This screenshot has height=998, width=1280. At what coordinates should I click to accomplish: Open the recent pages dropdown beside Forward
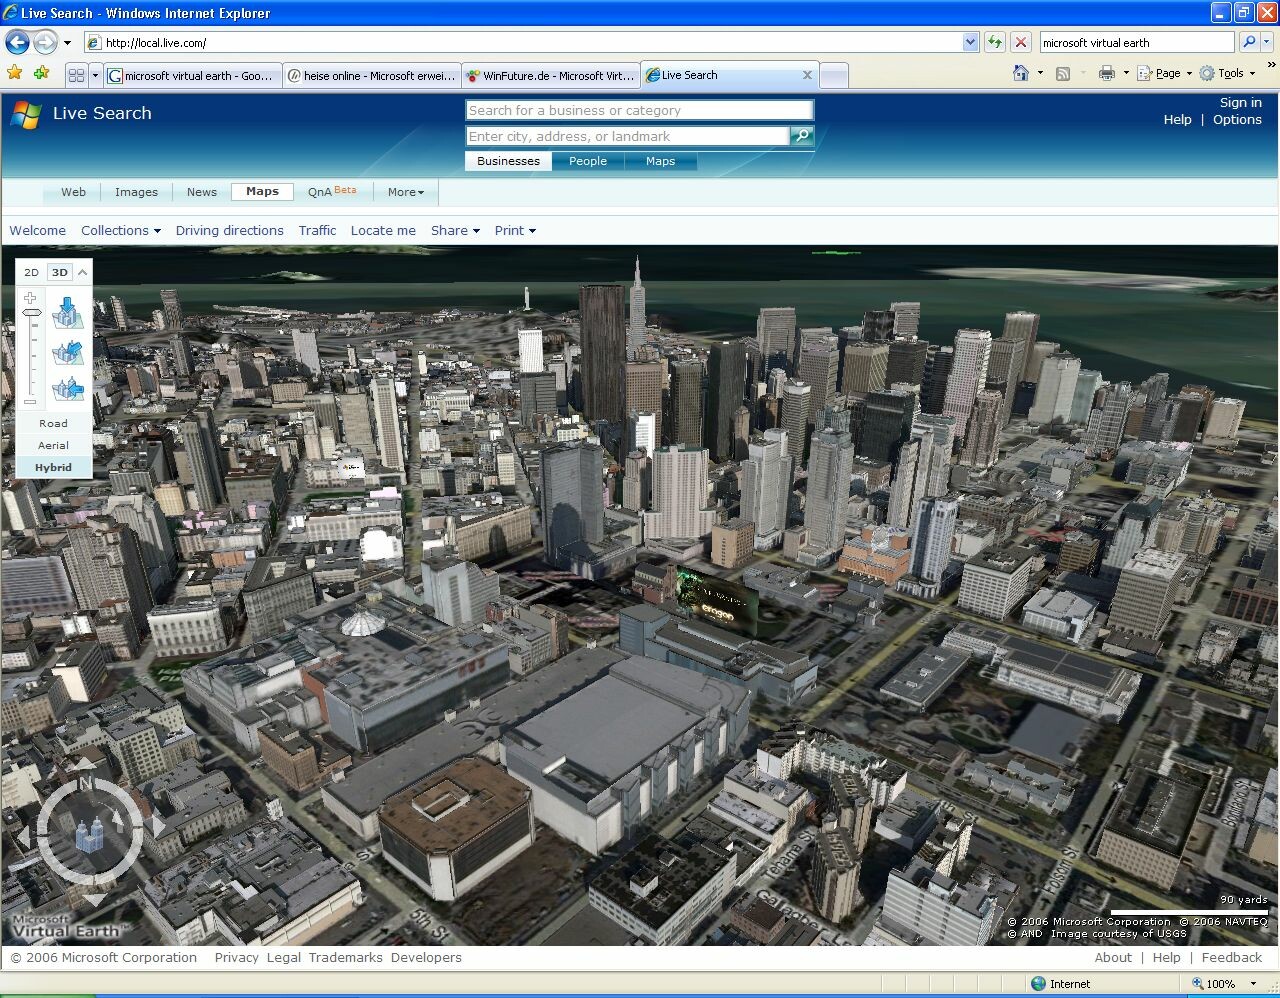click(67, 43)
